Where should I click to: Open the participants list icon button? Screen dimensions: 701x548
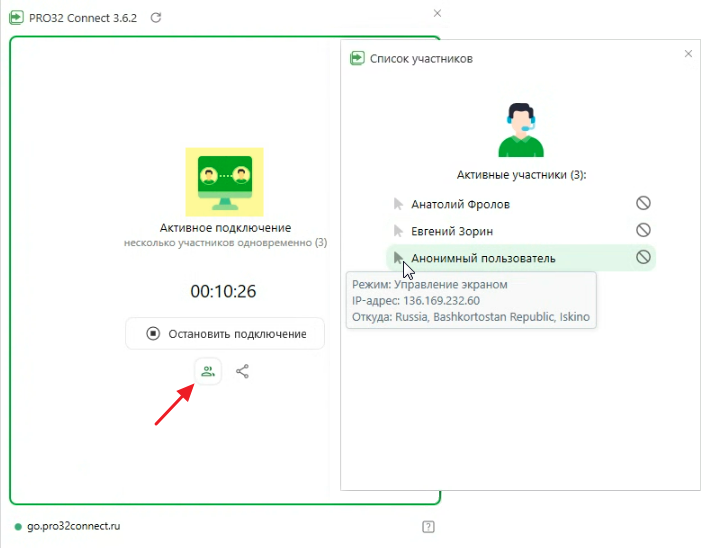[x=207, y=371]
